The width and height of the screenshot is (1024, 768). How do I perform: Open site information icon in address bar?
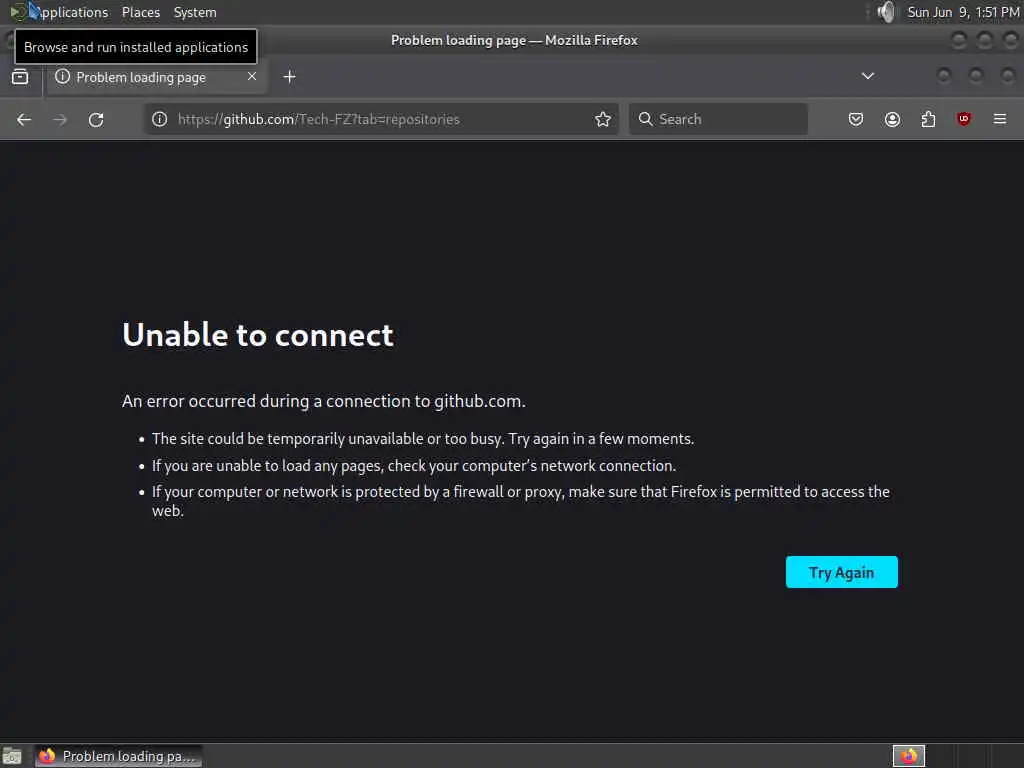point(159,119)
